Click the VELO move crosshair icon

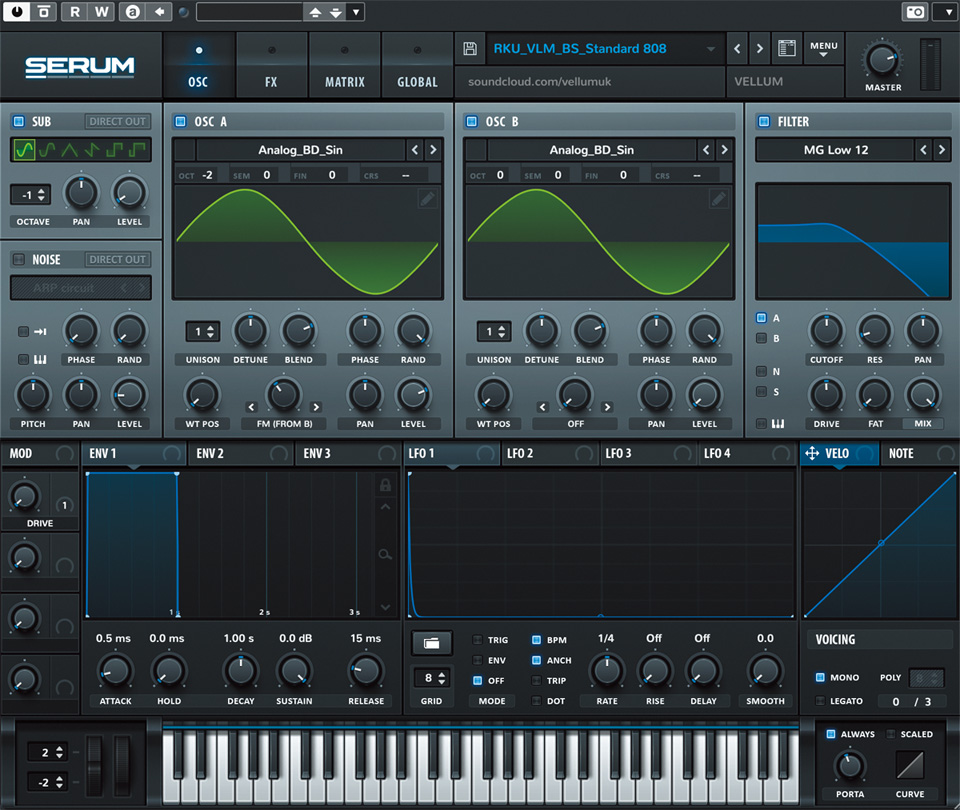coord(812,453)
